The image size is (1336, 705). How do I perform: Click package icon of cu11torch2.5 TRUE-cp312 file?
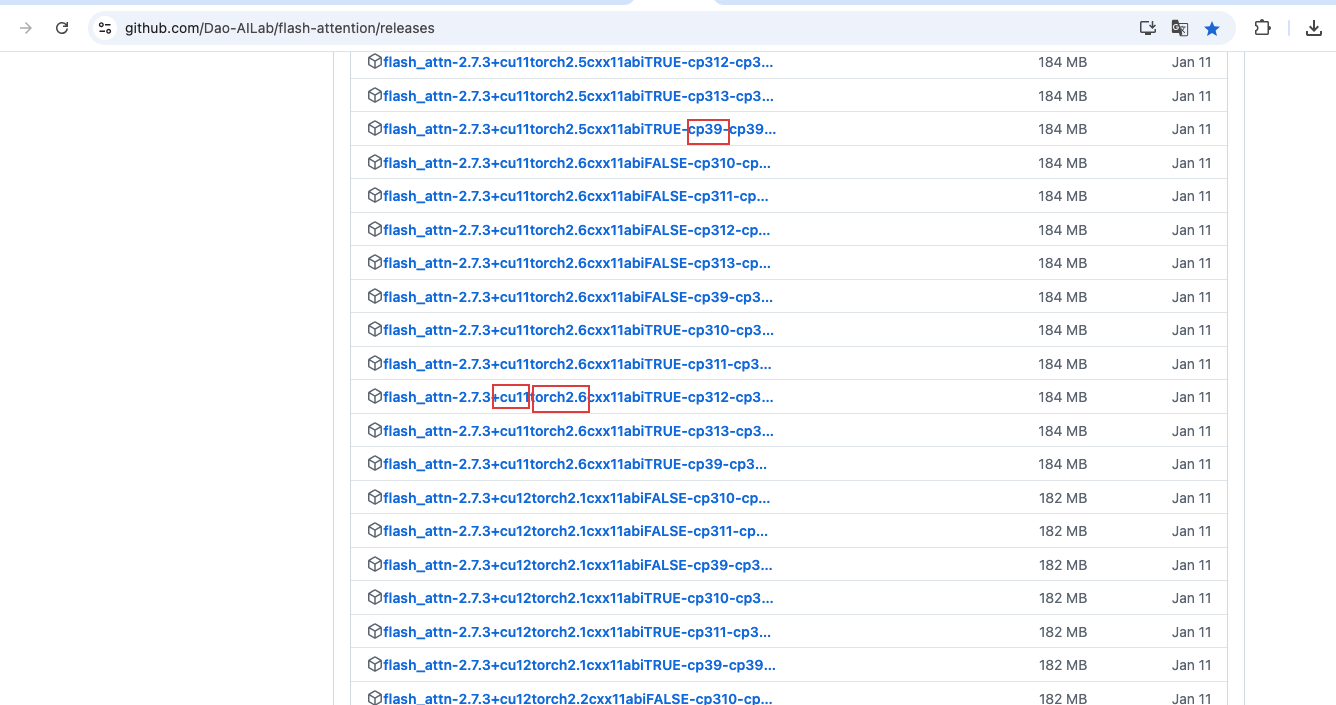[x=375, y=62]
